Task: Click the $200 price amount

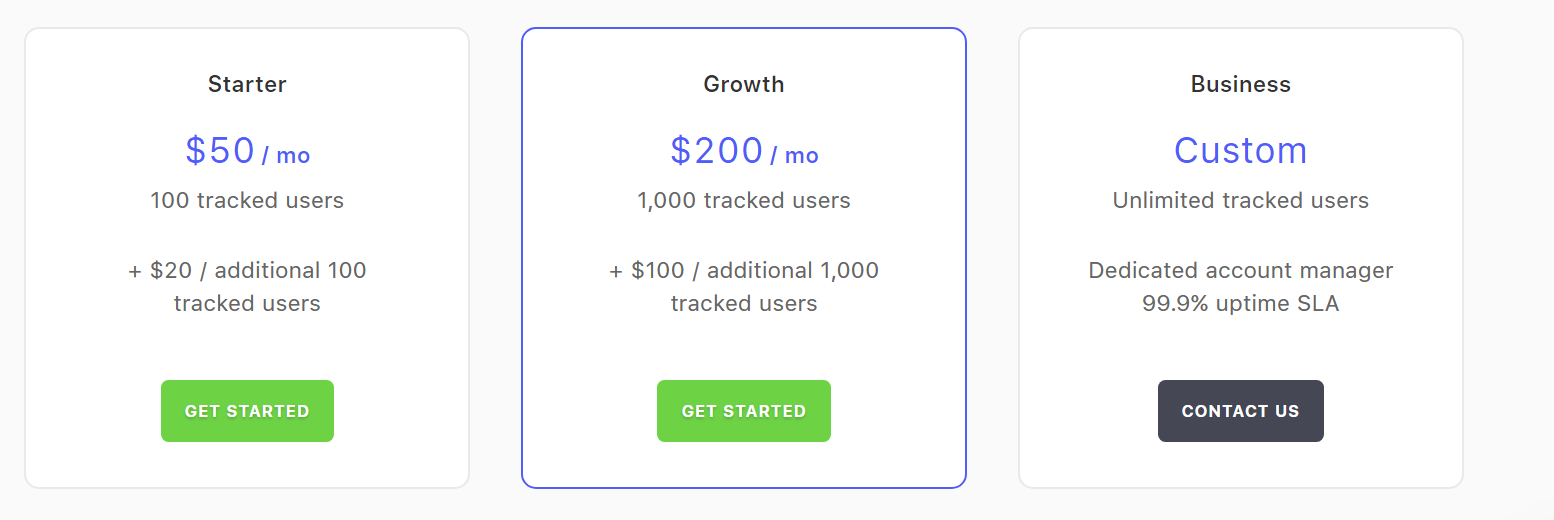Action: pyautogui.click(x=717, y=151)
